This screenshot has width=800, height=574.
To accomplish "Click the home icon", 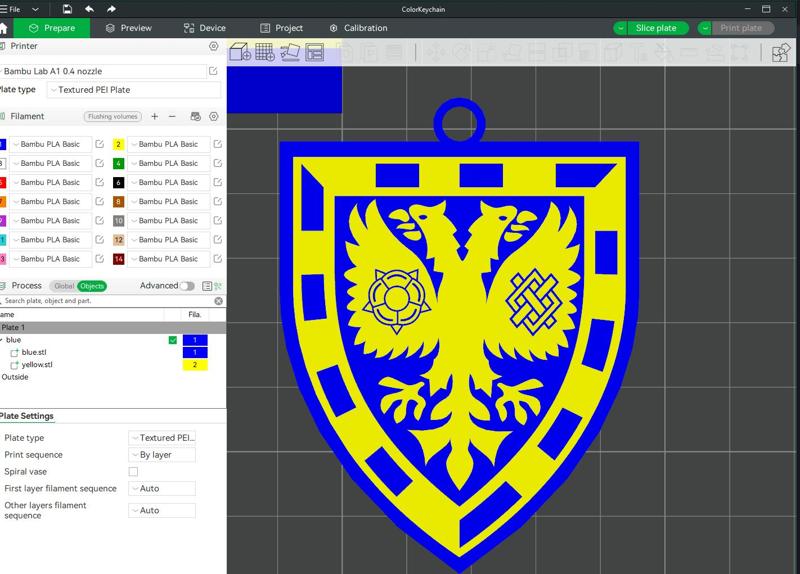I will tap(3, 28).
